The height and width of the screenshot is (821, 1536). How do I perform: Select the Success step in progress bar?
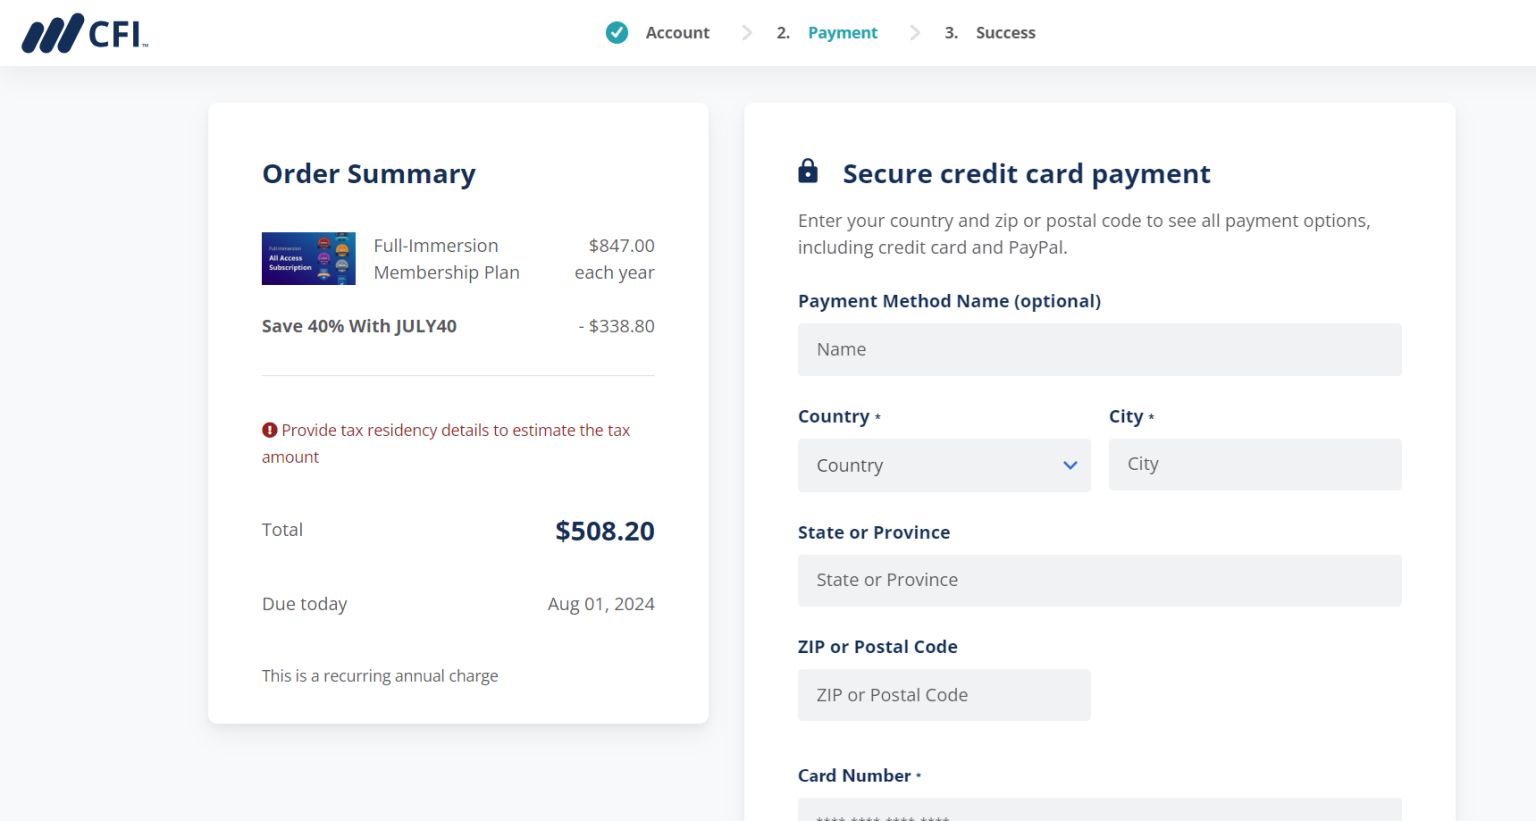click(x=1005, y=32)
